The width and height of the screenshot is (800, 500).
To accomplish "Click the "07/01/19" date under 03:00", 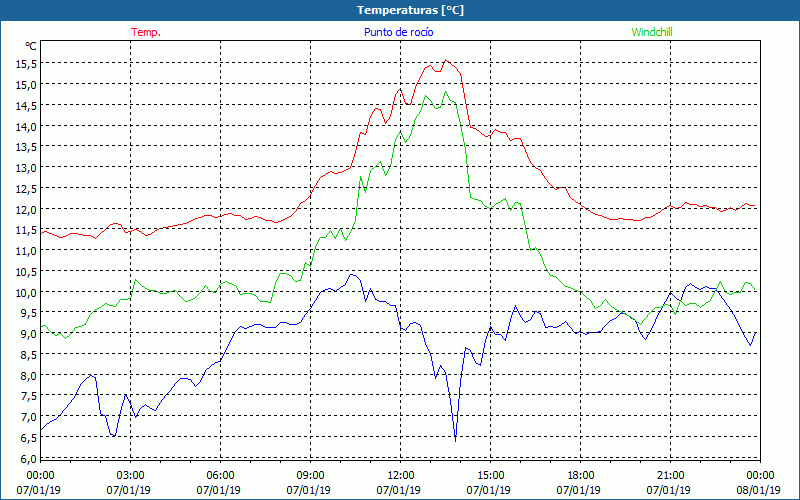I will pos(129,490).
